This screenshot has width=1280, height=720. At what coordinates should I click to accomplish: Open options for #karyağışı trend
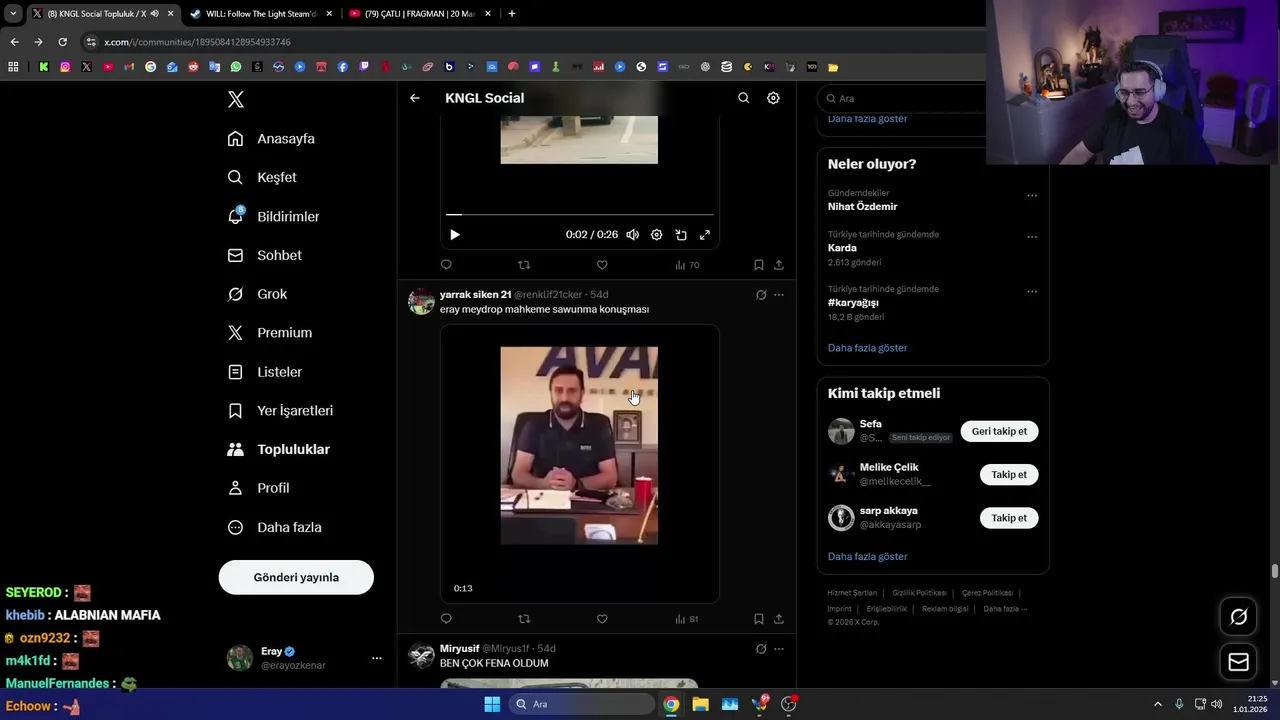point(1032,292)
